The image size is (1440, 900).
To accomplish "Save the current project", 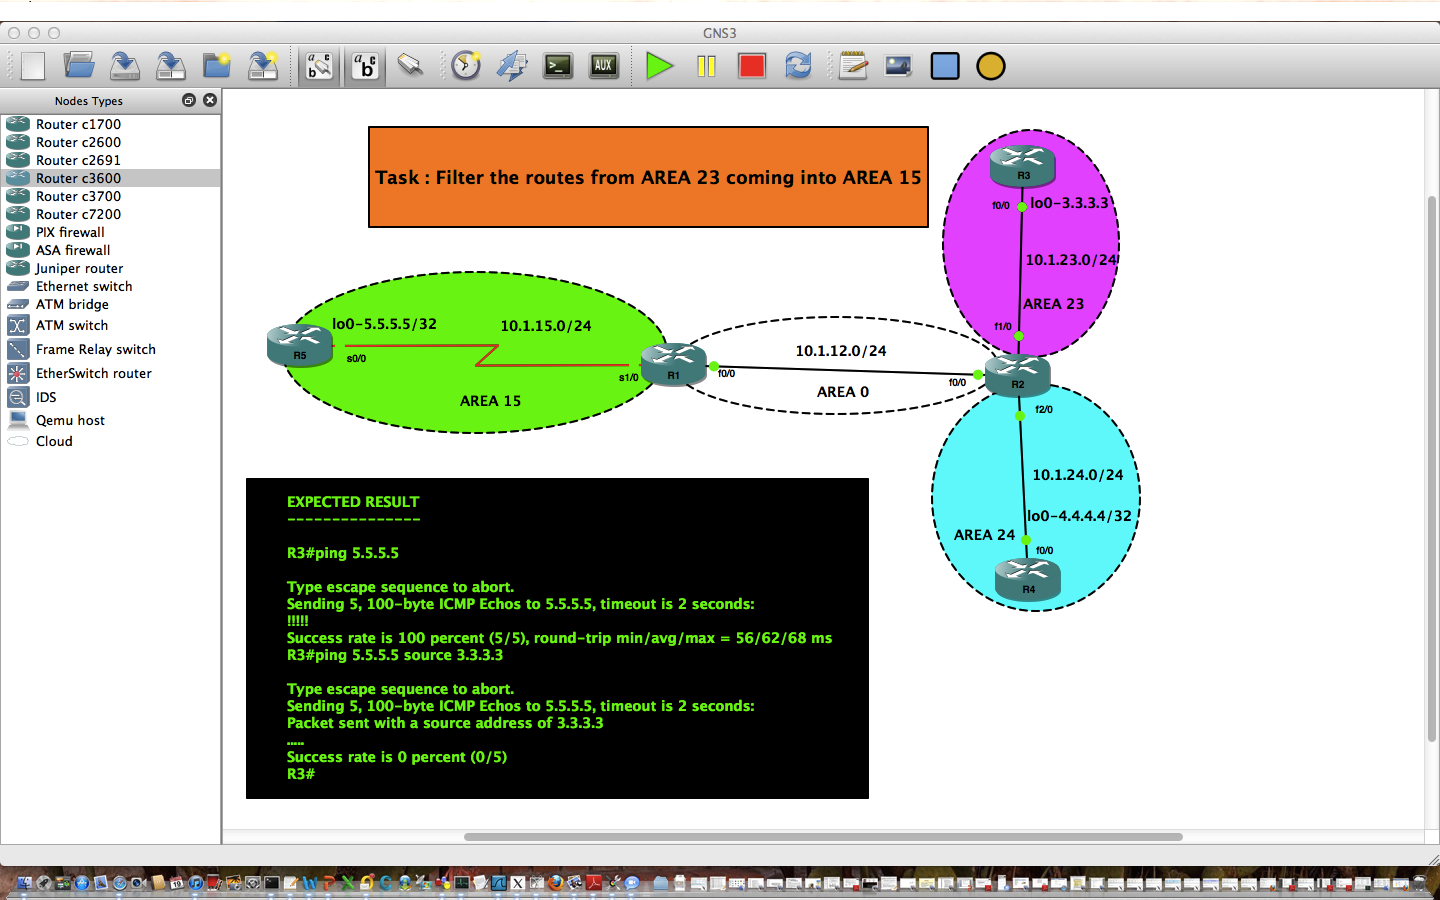I will point(124,66).
